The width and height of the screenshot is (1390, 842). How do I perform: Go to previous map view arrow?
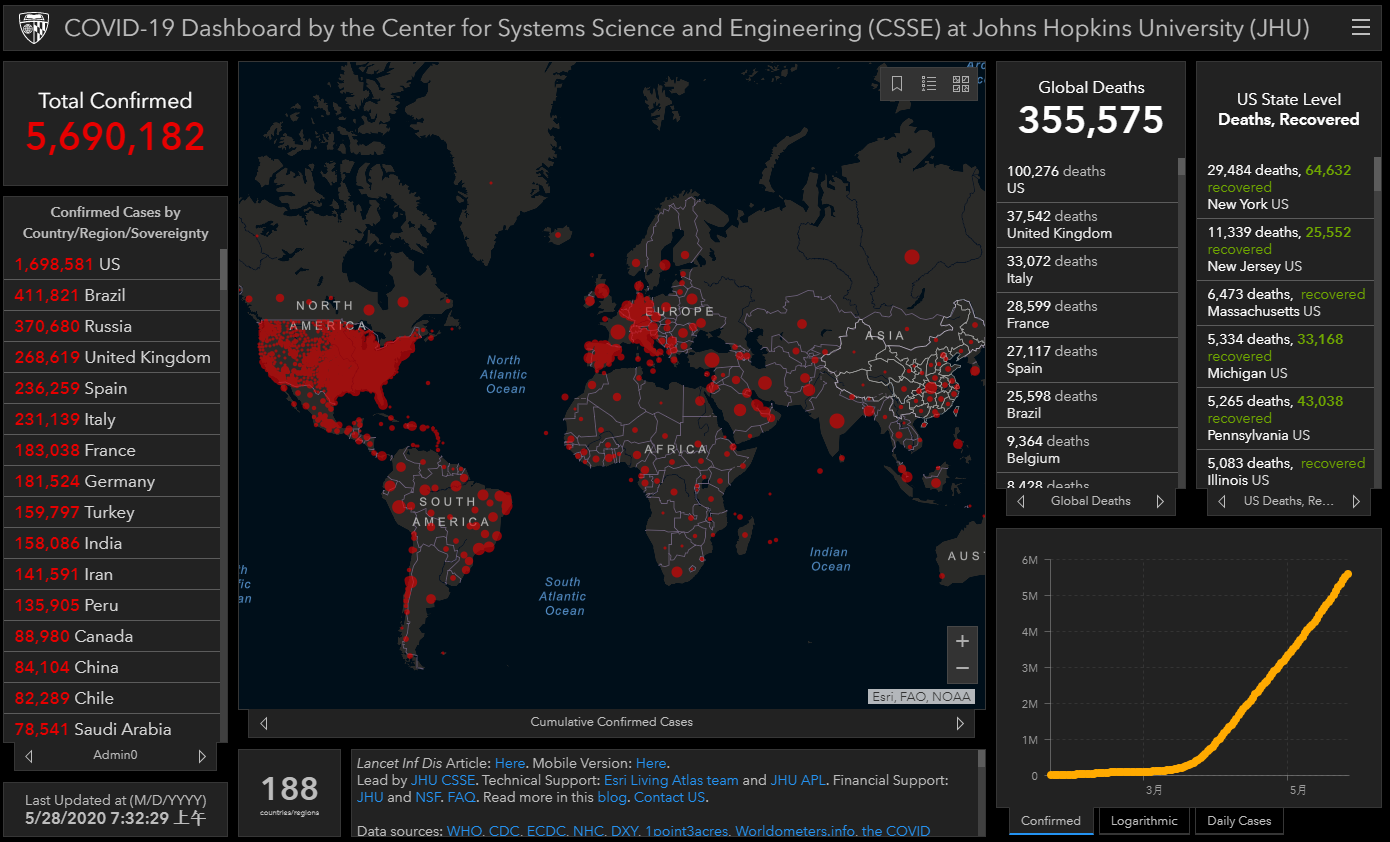pos(264,722)
